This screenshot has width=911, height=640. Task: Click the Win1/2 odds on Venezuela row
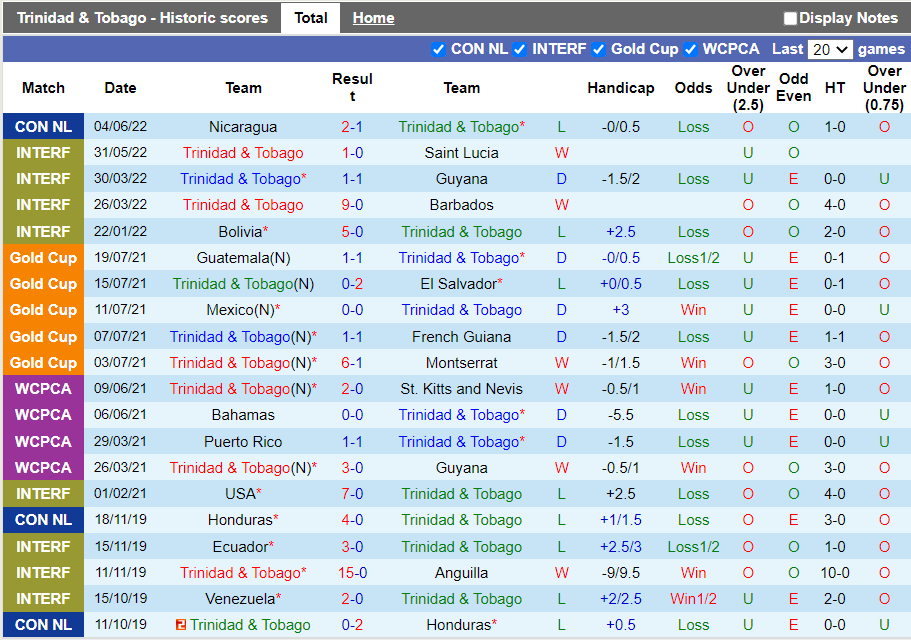693,599
